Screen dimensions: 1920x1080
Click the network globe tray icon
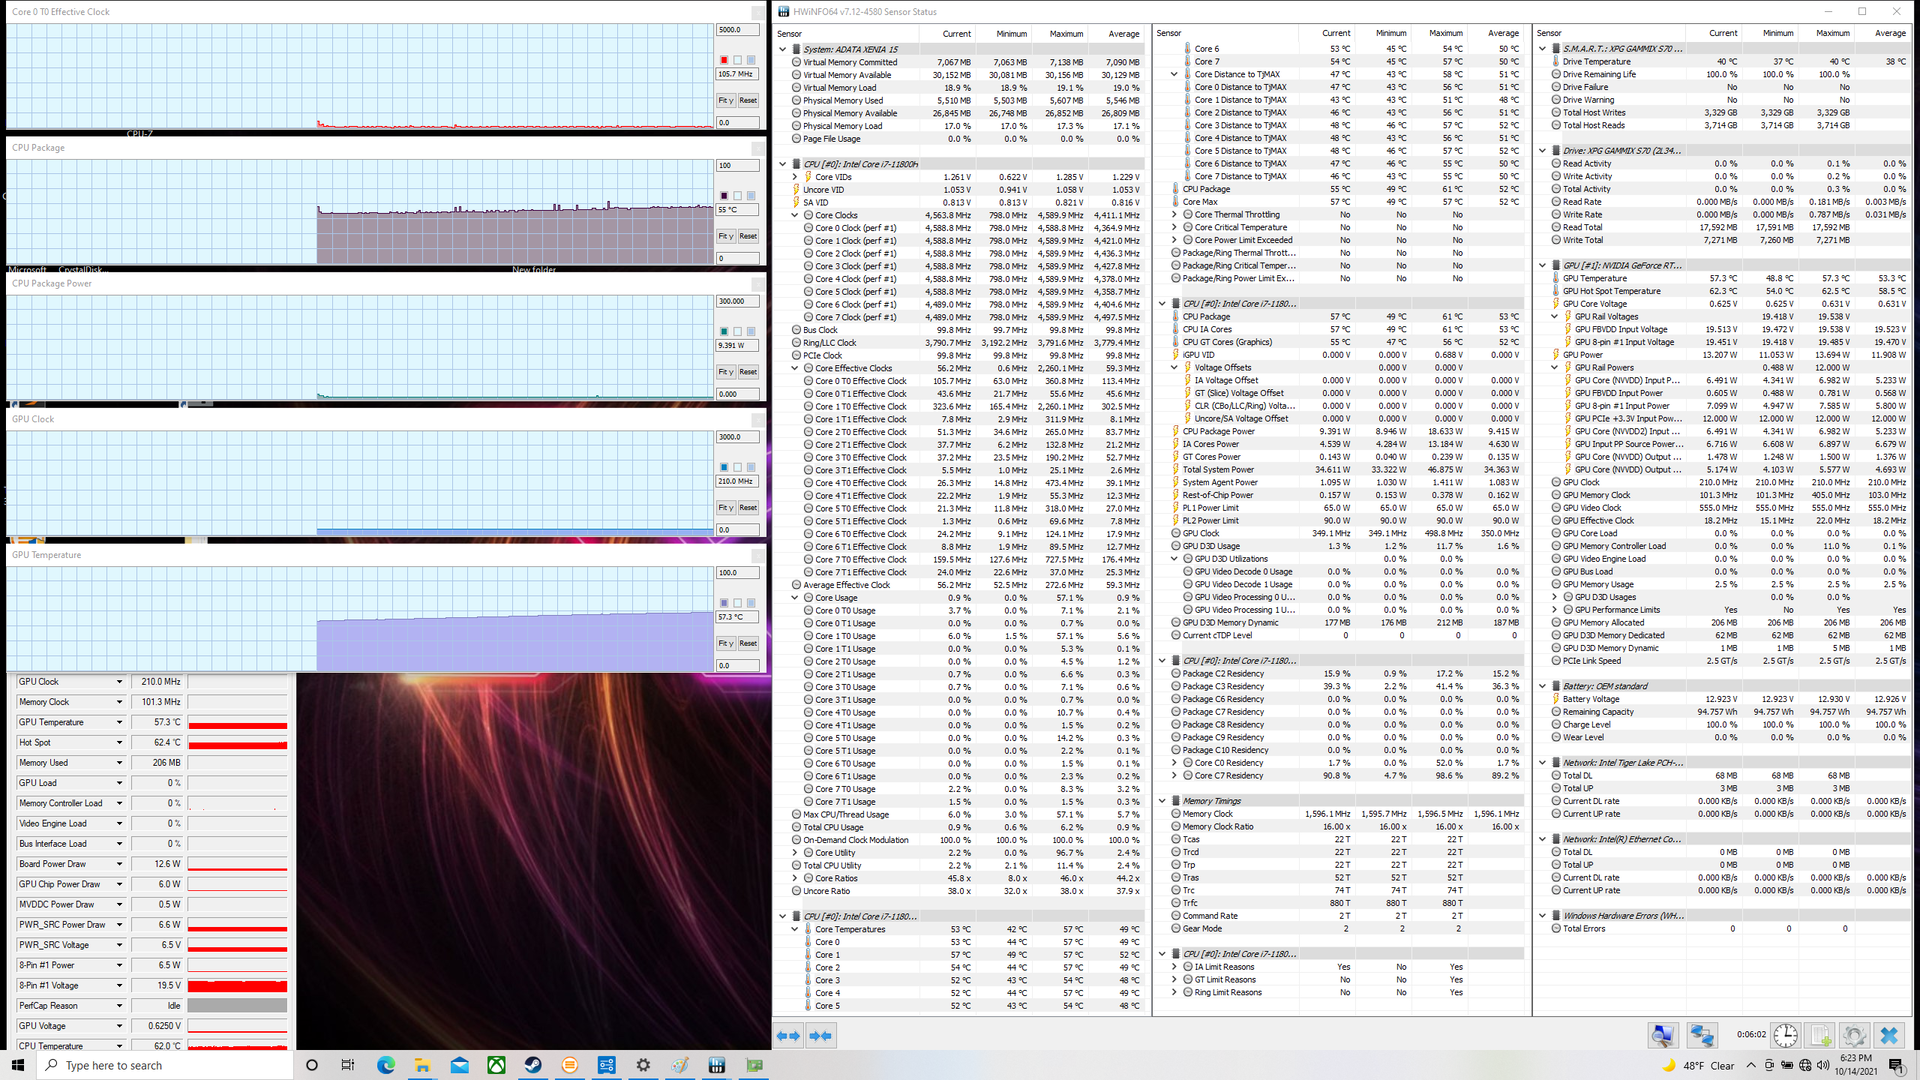1805,1065
